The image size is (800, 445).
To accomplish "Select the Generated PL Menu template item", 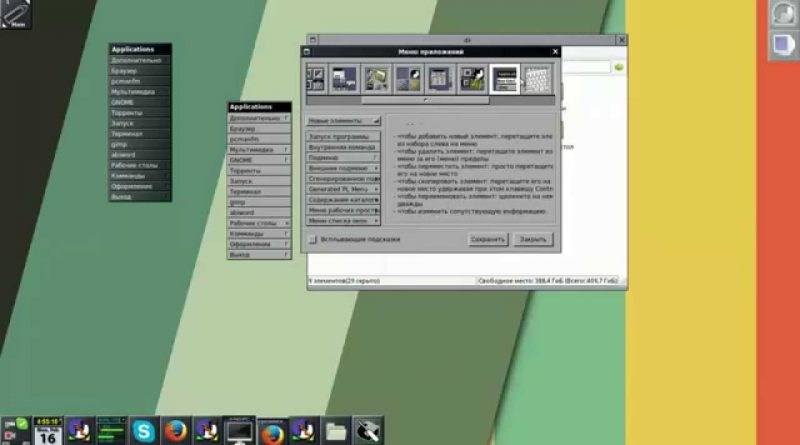I will click(x=343, y=189).
